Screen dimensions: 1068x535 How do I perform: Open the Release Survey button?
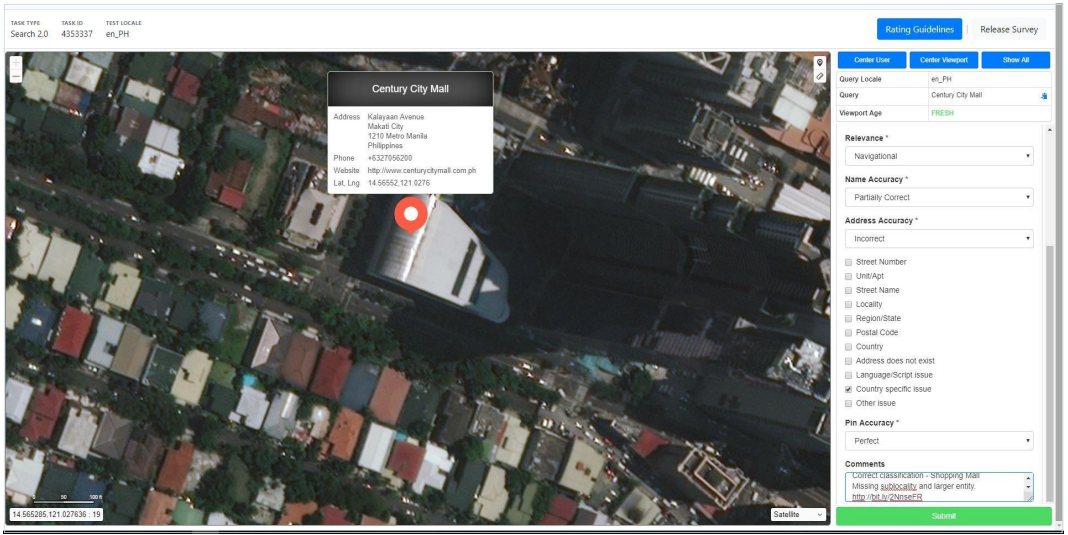click(1009, 29)
